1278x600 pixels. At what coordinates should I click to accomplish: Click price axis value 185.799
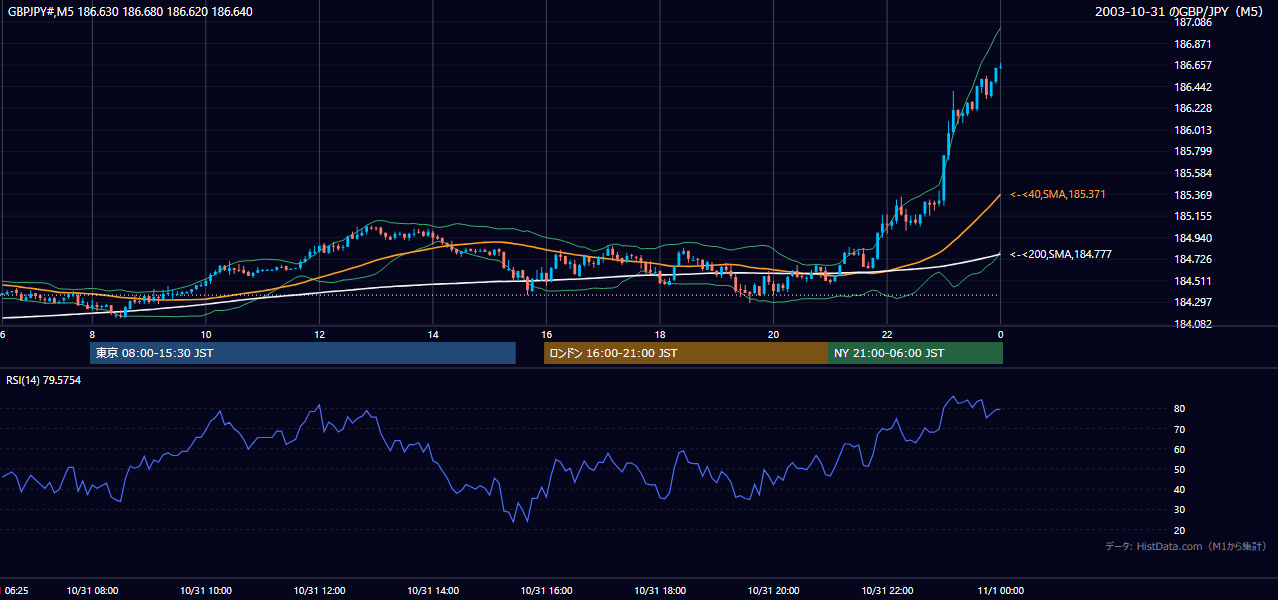1194,151
